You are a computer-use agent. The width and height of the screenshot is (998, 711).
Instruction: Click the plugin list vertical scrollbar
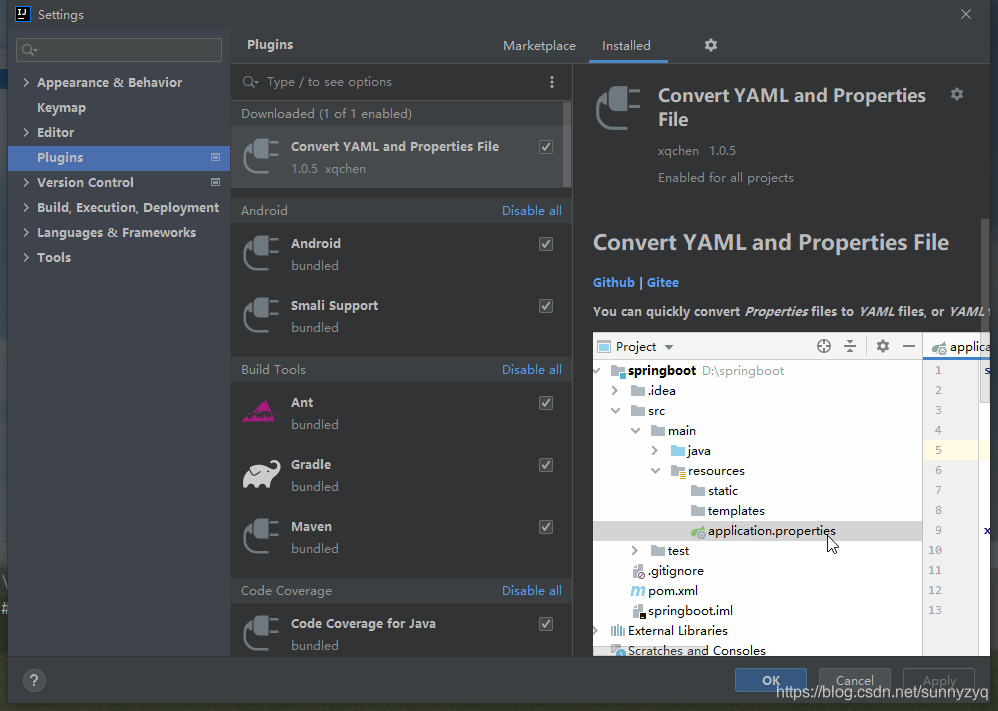567,143
